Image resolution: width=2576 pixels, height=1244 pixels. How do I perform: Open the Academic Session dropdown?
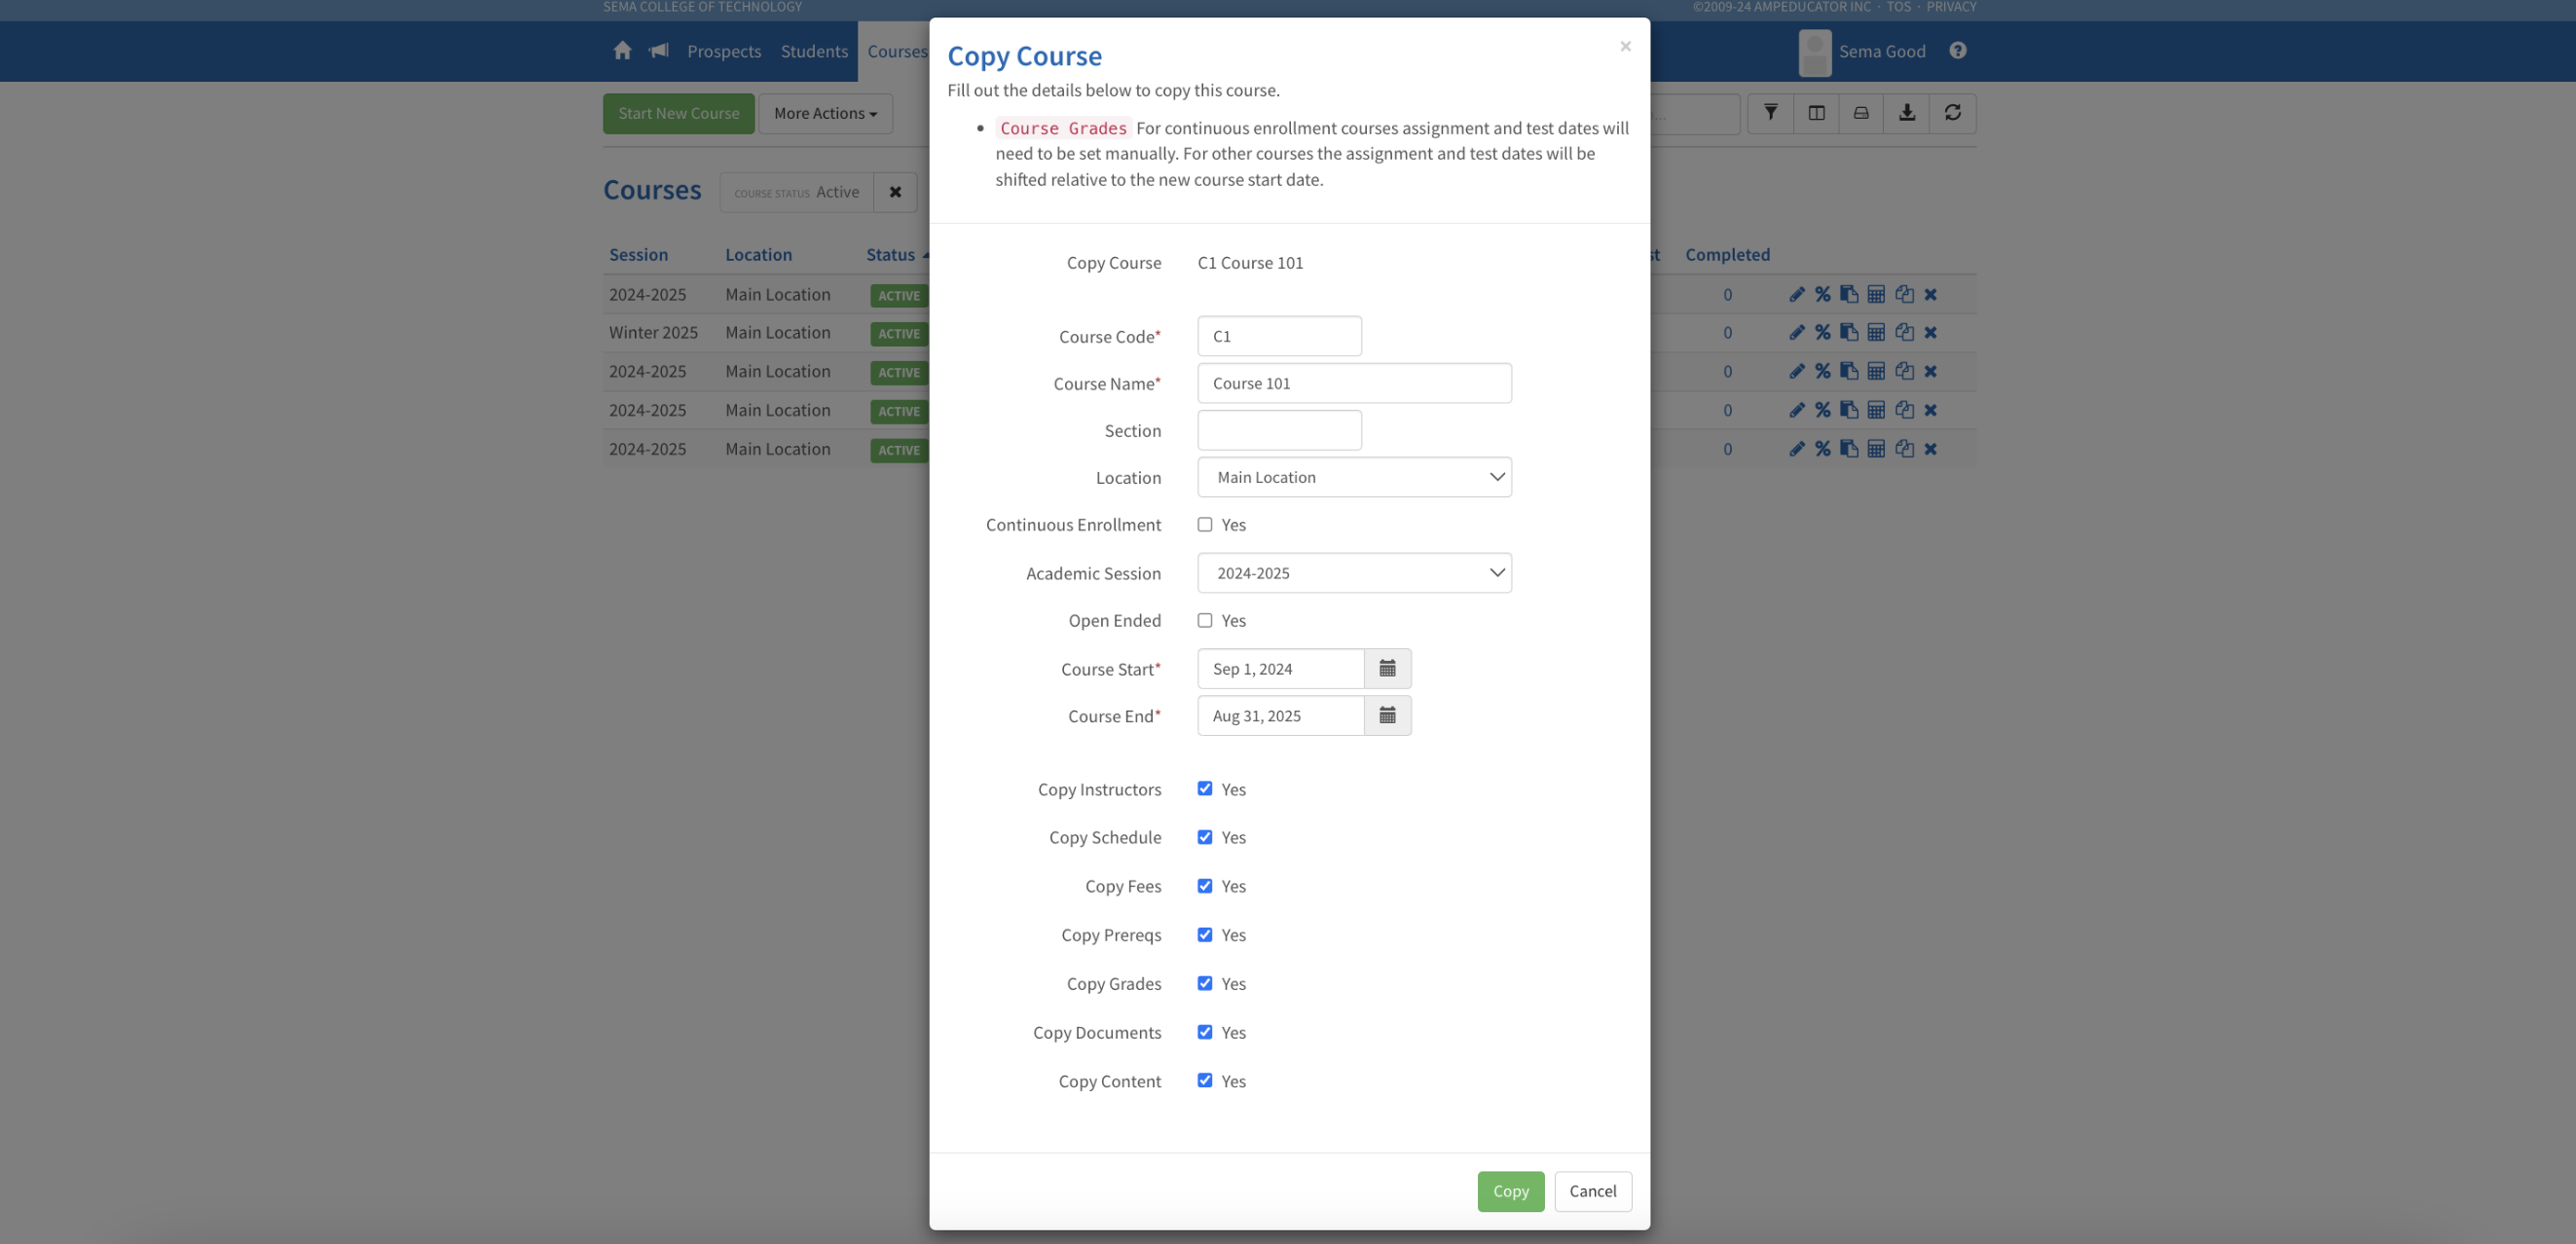click(1354, 573)
